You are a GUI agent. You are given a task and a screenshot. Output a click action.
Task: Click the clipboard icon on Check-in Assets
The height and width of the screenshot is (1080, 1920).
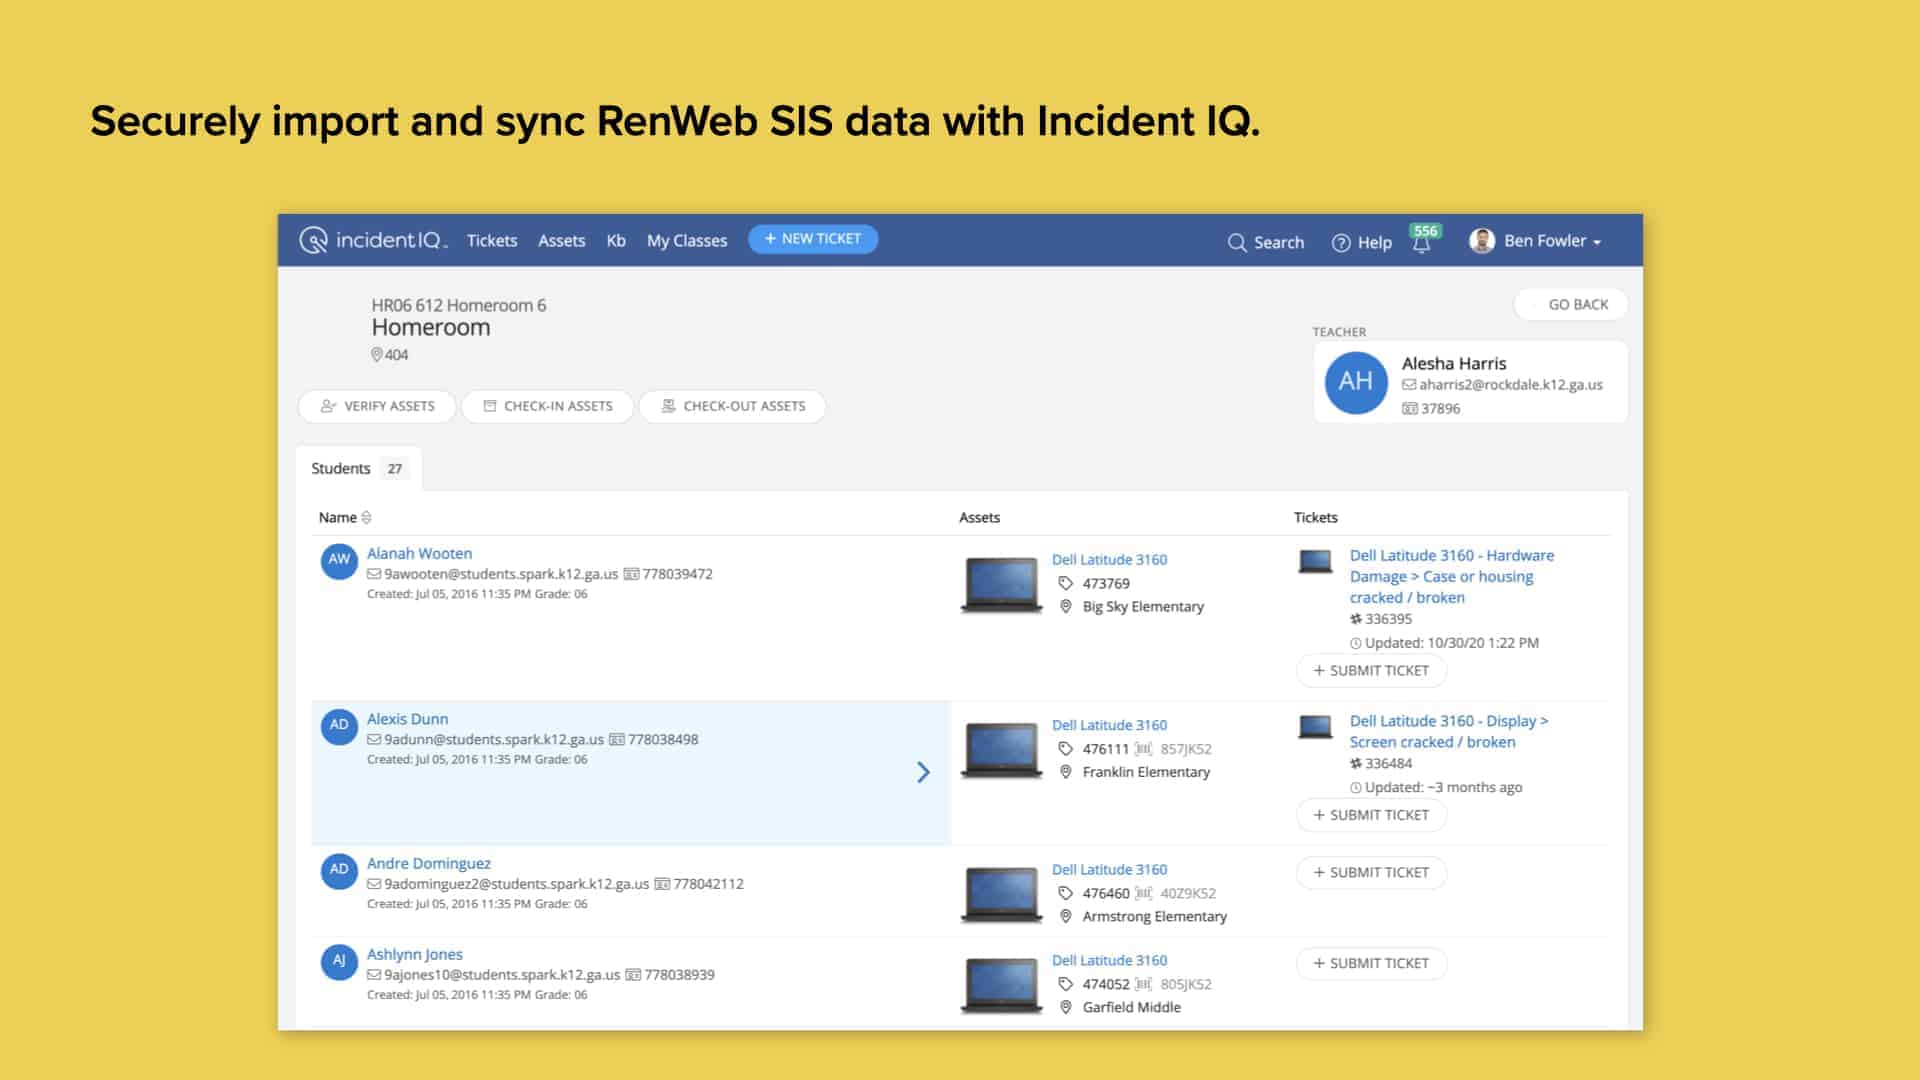click(x=491, y=406)
